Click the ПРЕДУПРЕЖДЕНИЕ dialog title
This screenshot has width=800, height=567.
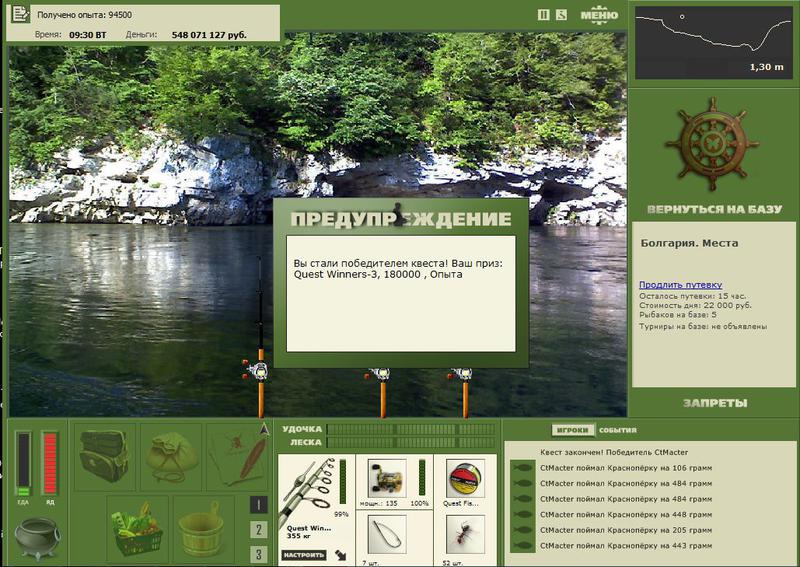[x=401, y=219]
